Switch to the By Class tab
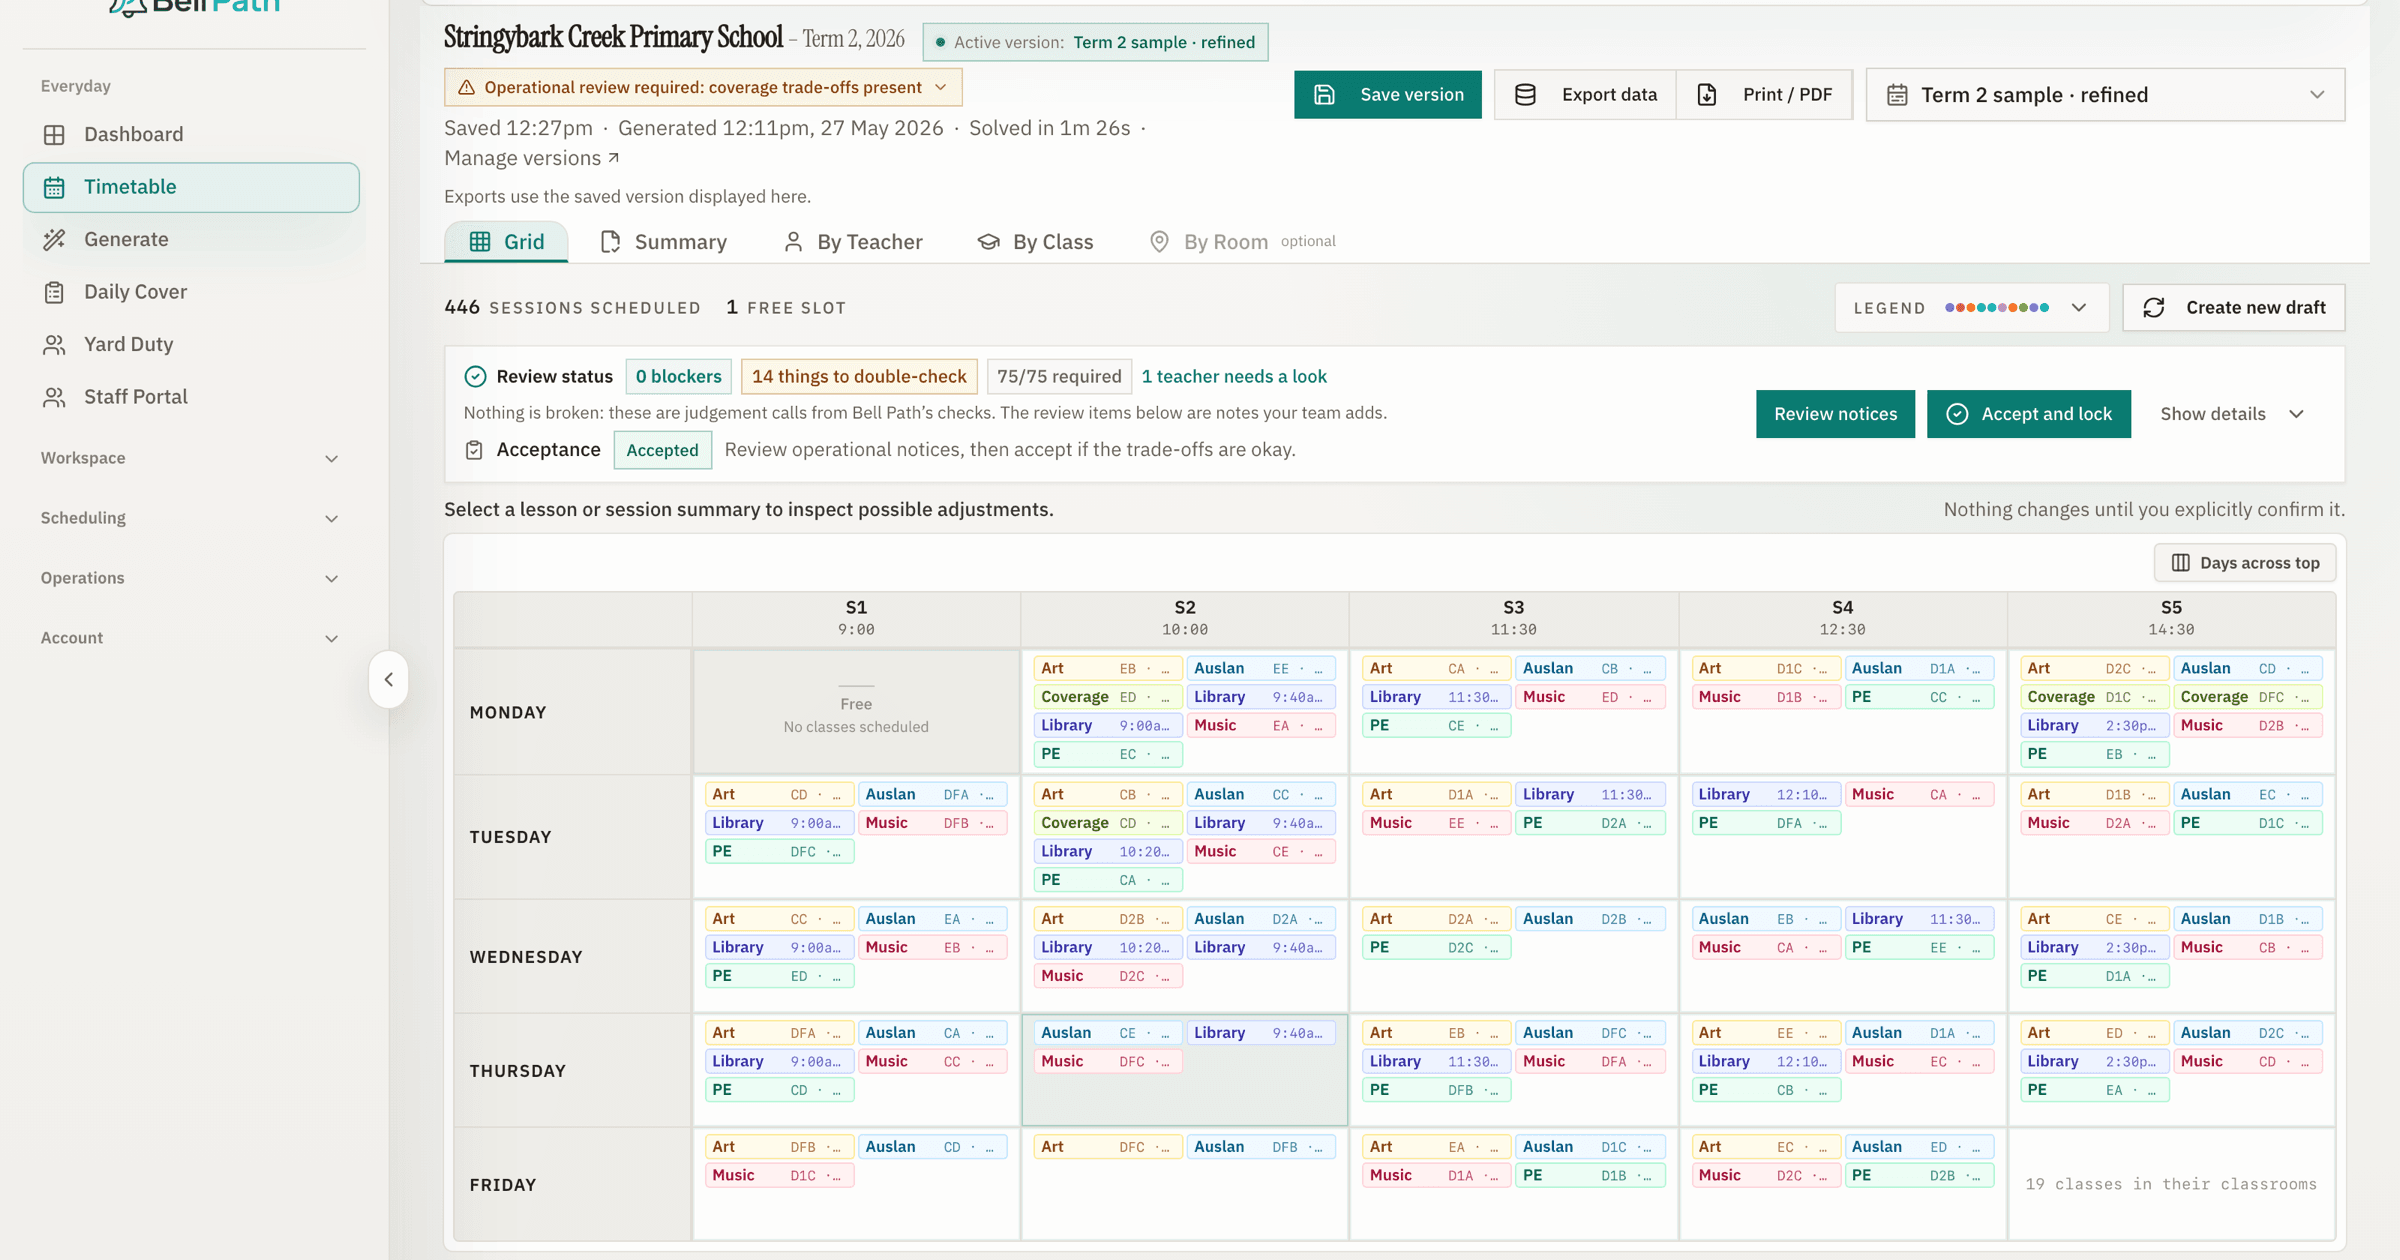The height and width of the screenshot is (1260, 2400). click(x=1035, y=241)
